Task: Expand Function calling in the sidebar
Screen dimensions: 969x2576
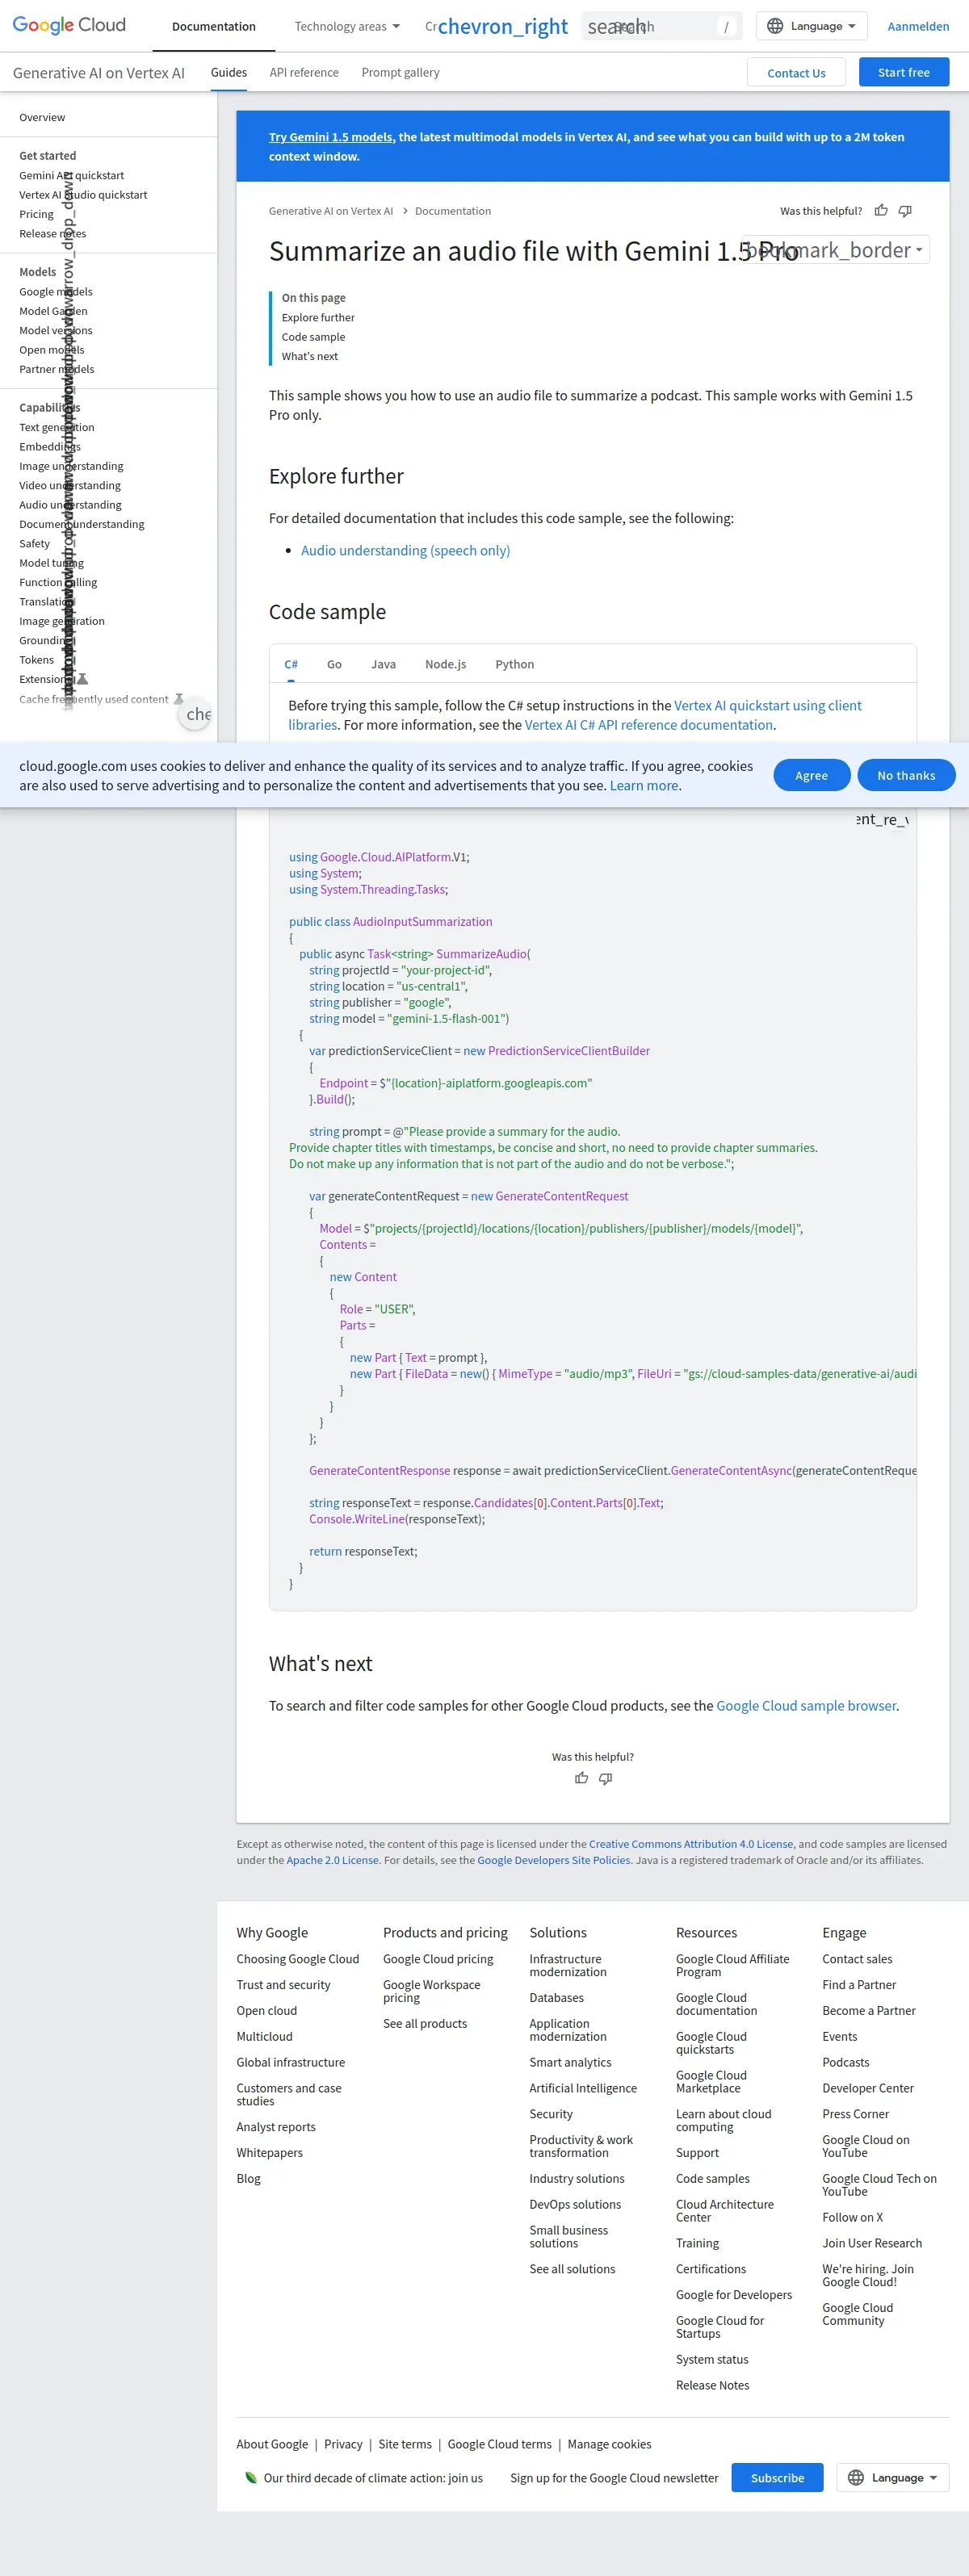Action: (58, 582)
